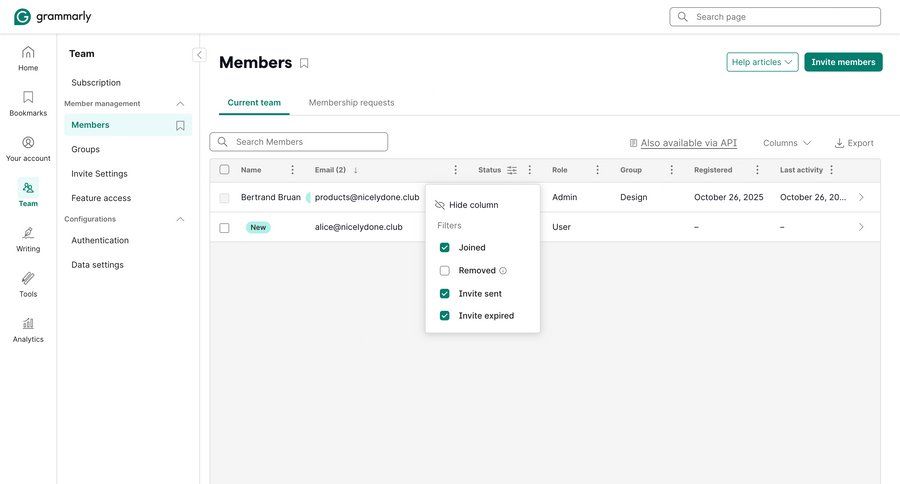Click Email sort arrow icon

355,170
